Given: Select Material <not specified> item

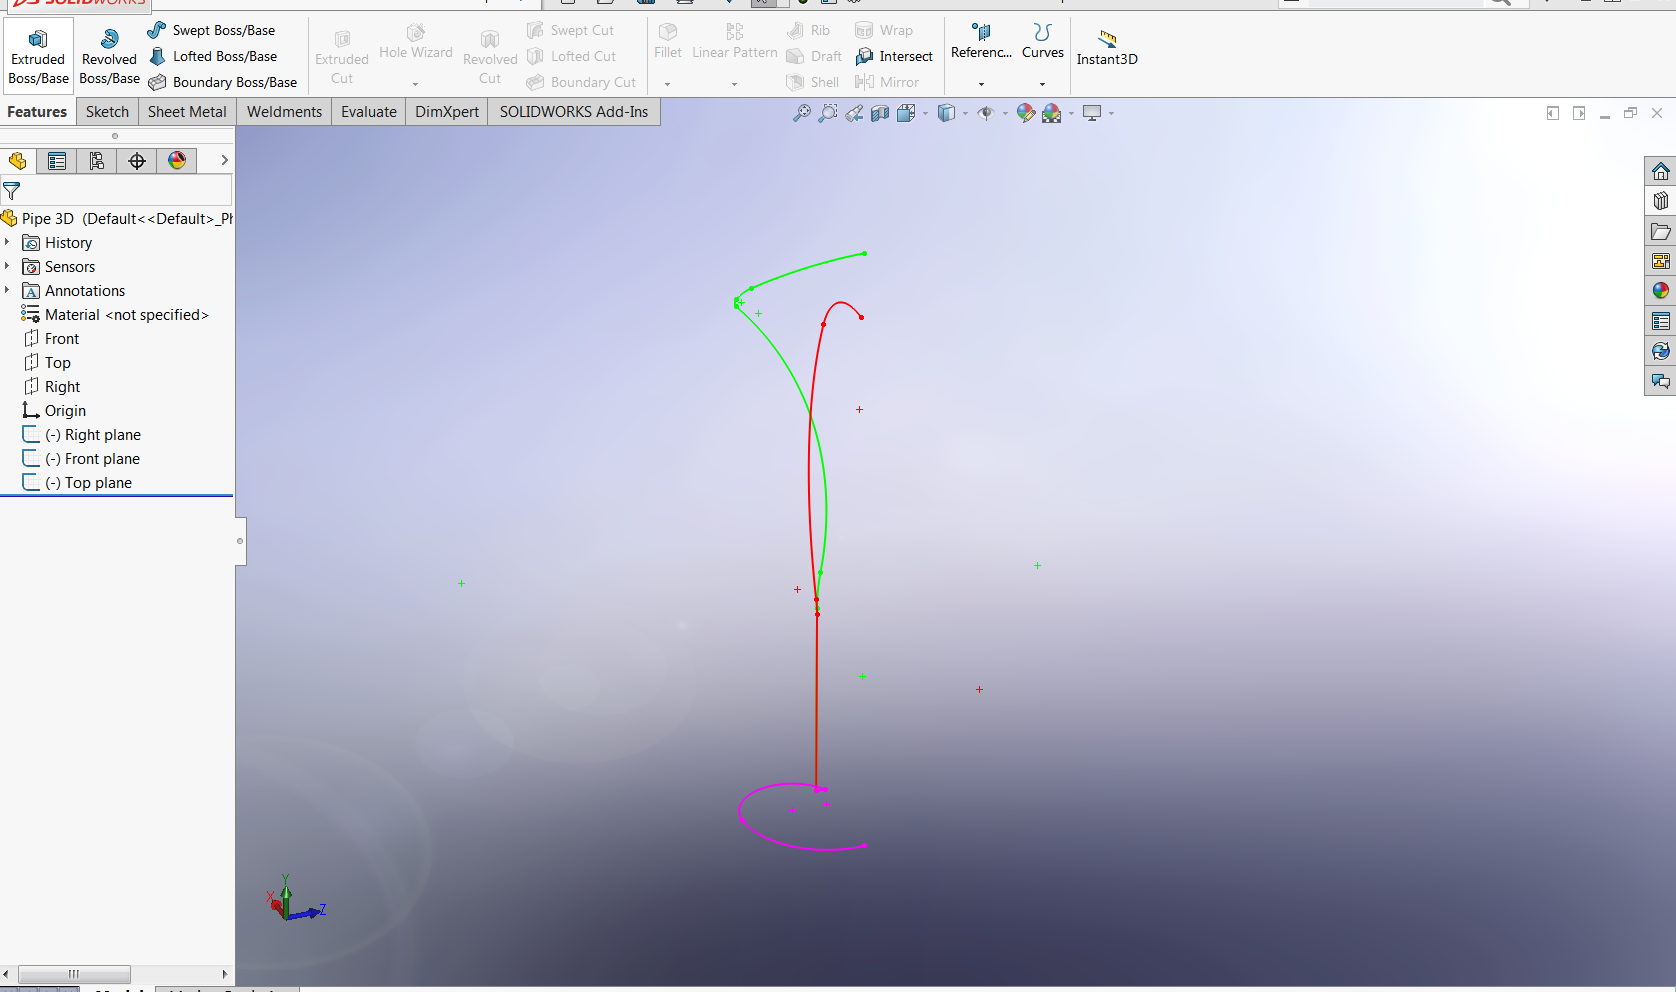Looking at the screenshot, I should pos(115,314).
